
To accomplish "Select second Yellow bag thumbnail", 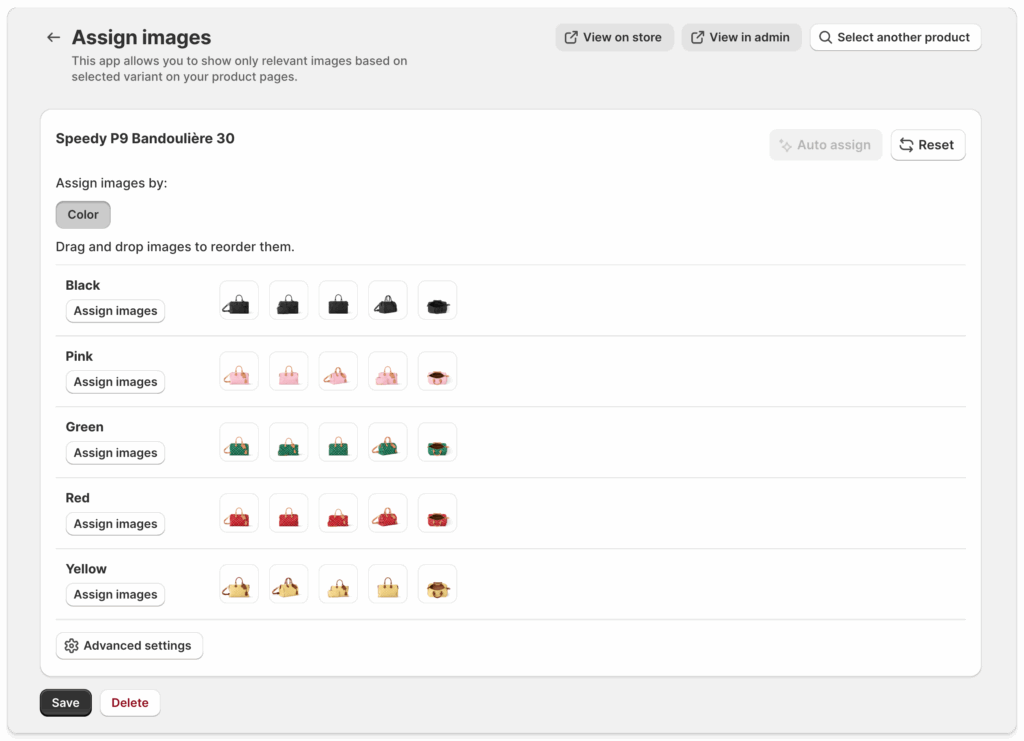I will click(x=289, y=584).
